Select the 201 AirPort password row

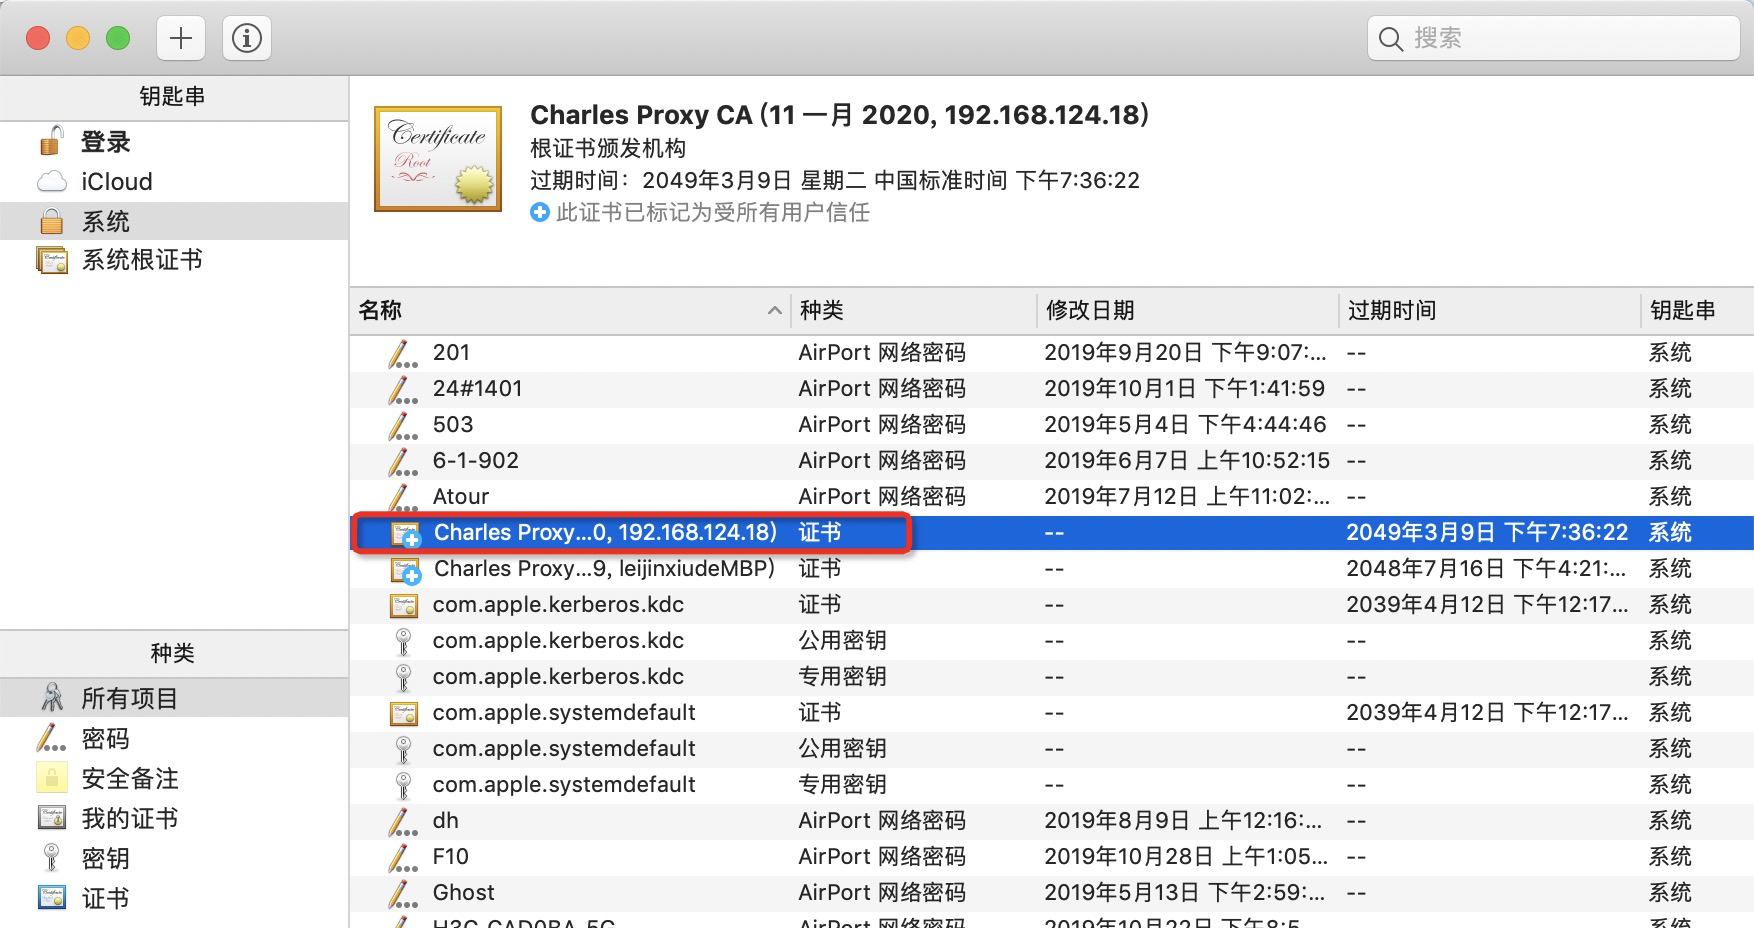coord(1052,353)
